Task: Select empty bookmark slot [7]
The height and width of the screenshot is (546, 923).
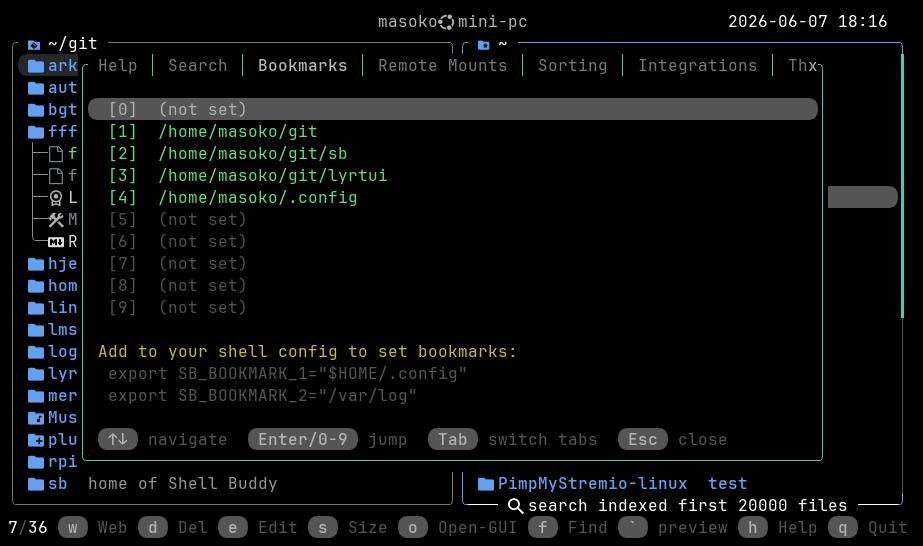Action: tap(177, 264)
